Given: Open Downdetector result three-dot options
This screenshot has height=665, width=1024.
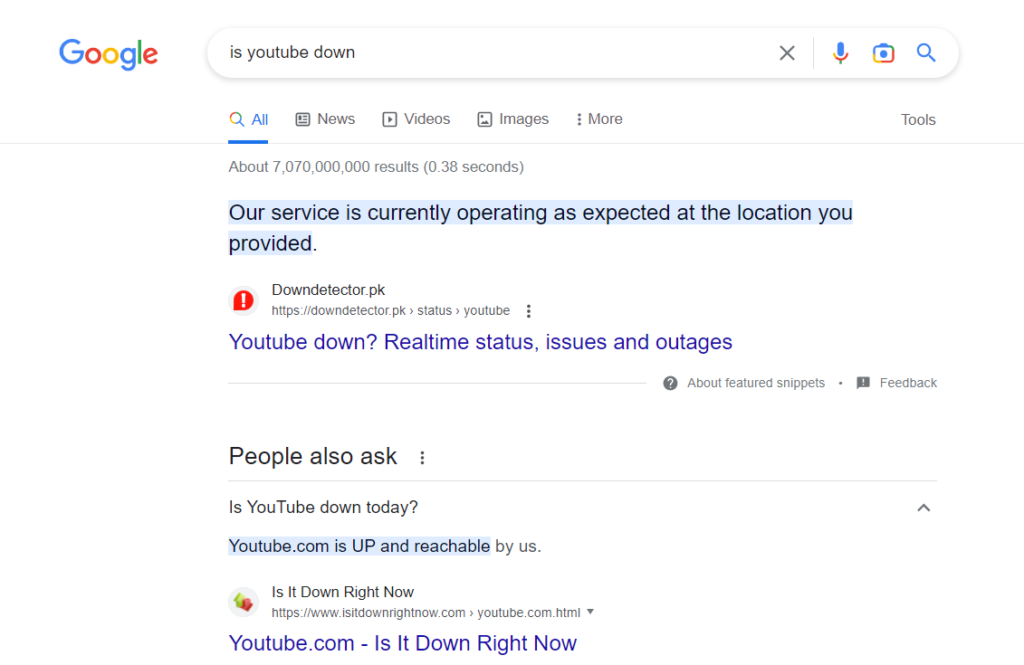Looking at the screenshot, I should (x=529, y=311).
